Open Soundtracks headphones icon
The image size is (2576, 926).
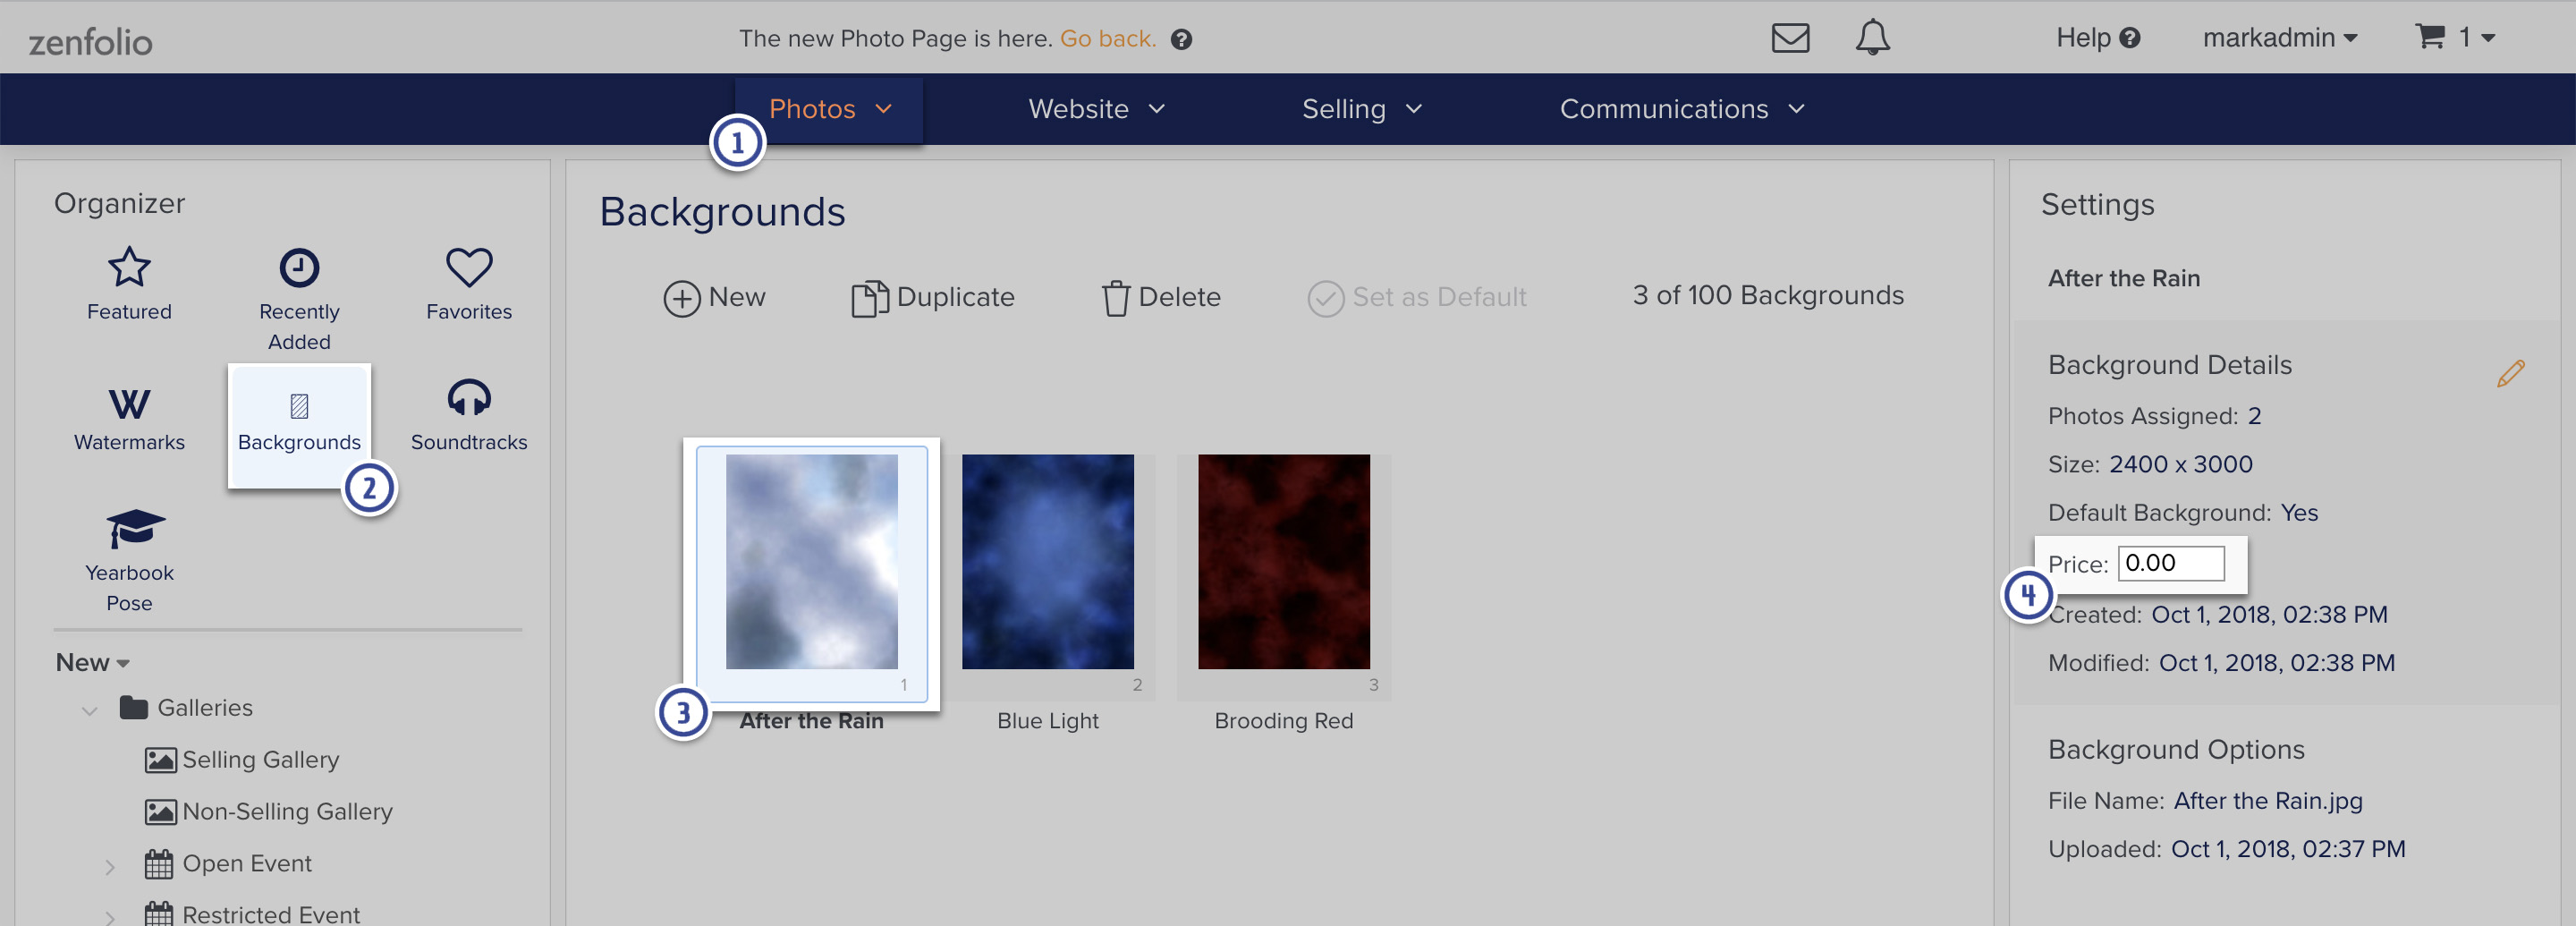469,398
